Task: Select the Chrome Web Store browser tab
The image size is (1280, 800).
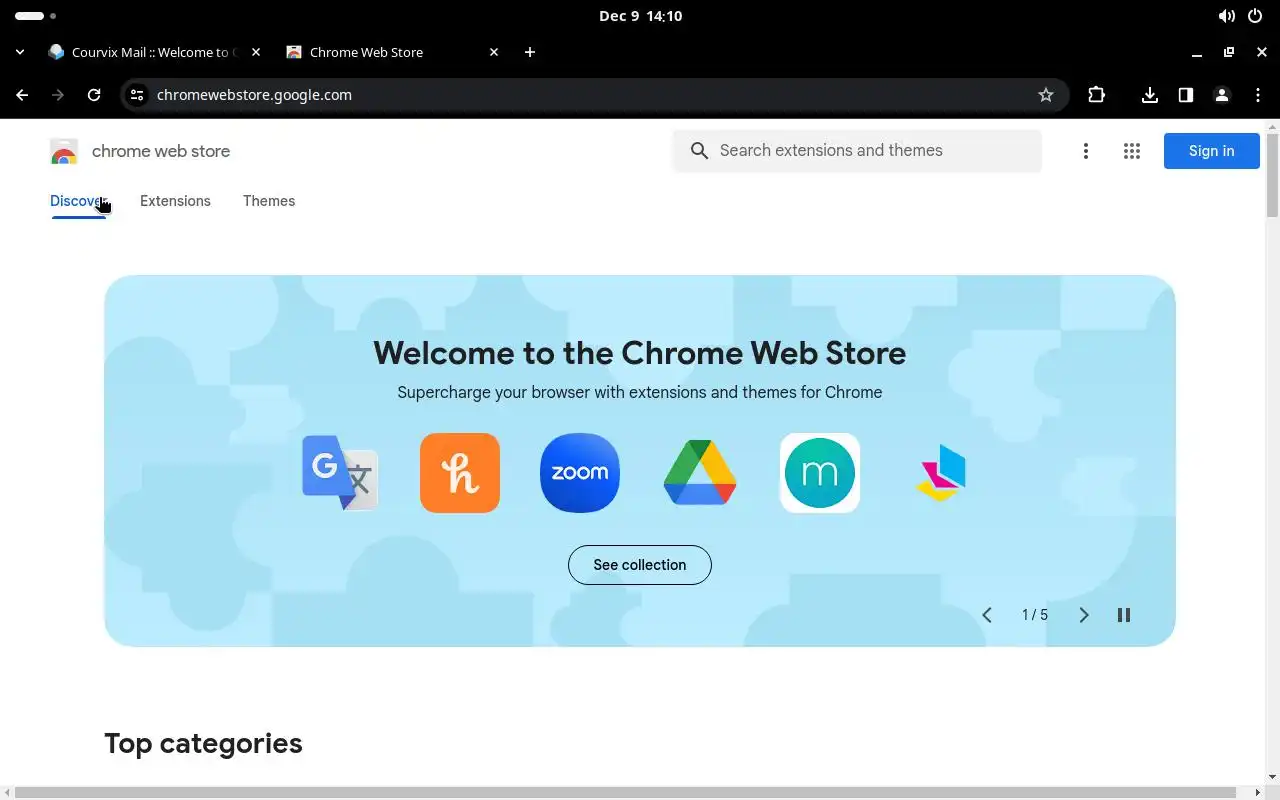Action: 393,52
